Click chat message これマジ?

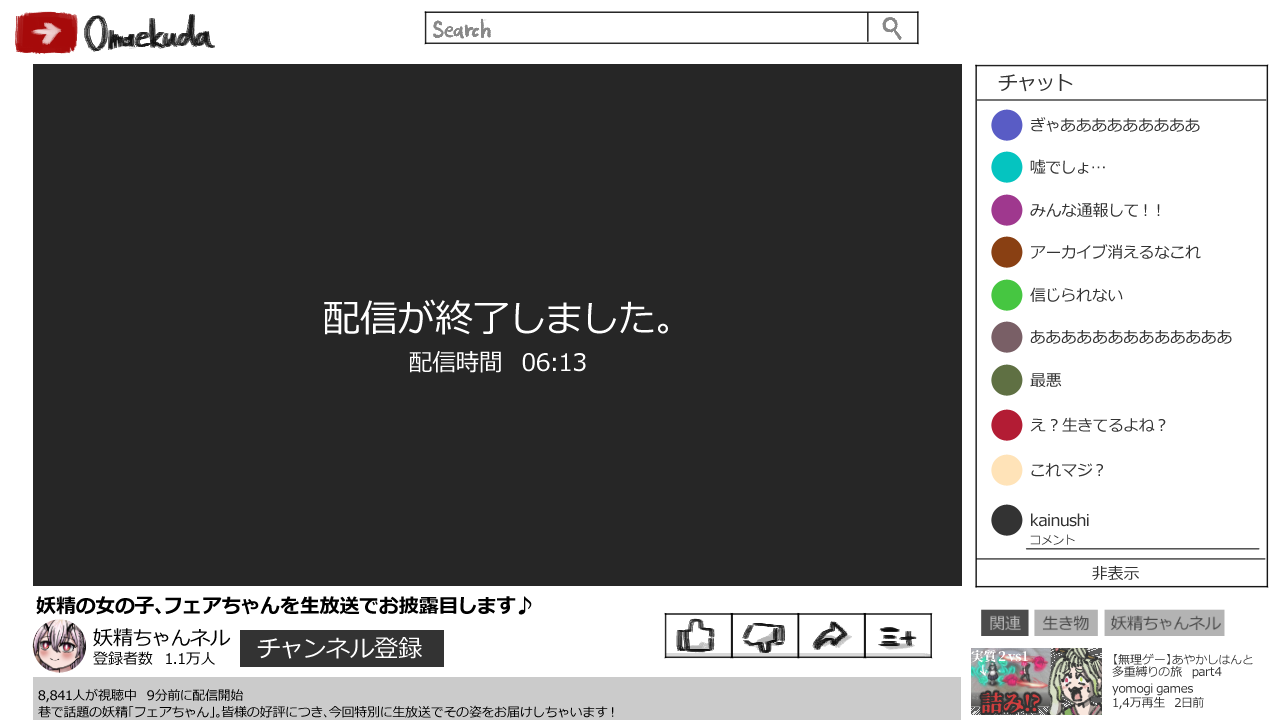(1067, 470)
